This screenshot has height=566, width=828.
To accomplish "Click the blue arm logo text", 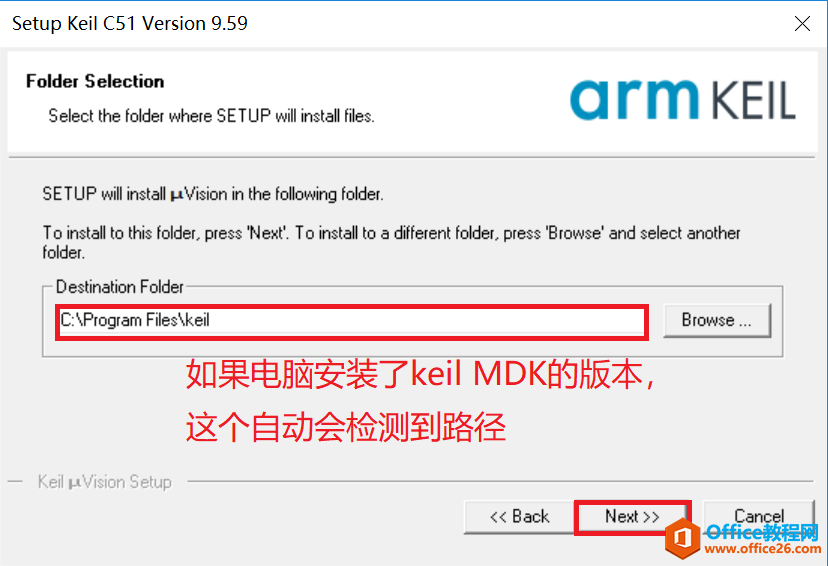I will [x=634, y=100].
